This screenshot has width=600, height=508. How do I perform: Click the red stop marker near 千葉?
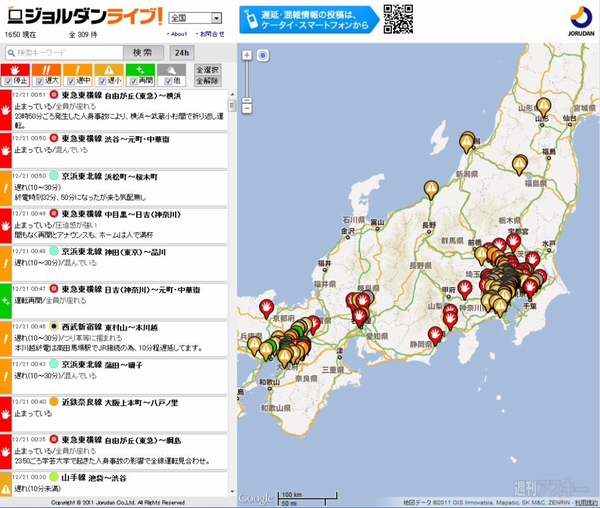click(x=530, y=288)
